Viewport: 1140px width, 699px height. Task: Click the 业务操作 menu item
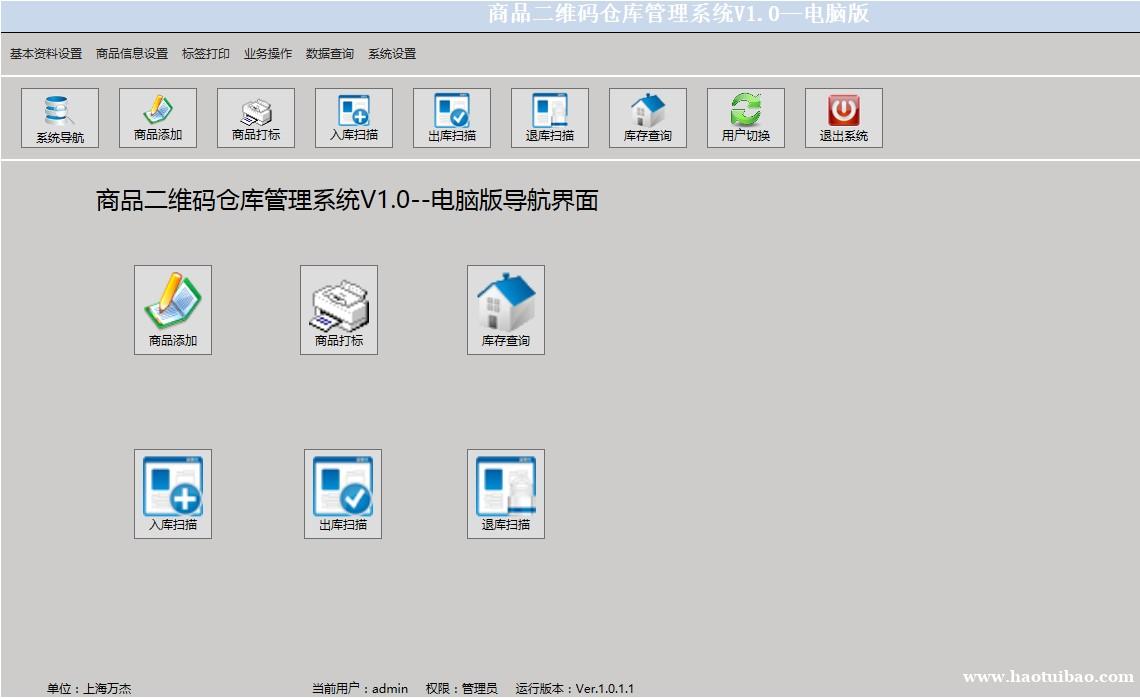[268, 54]
